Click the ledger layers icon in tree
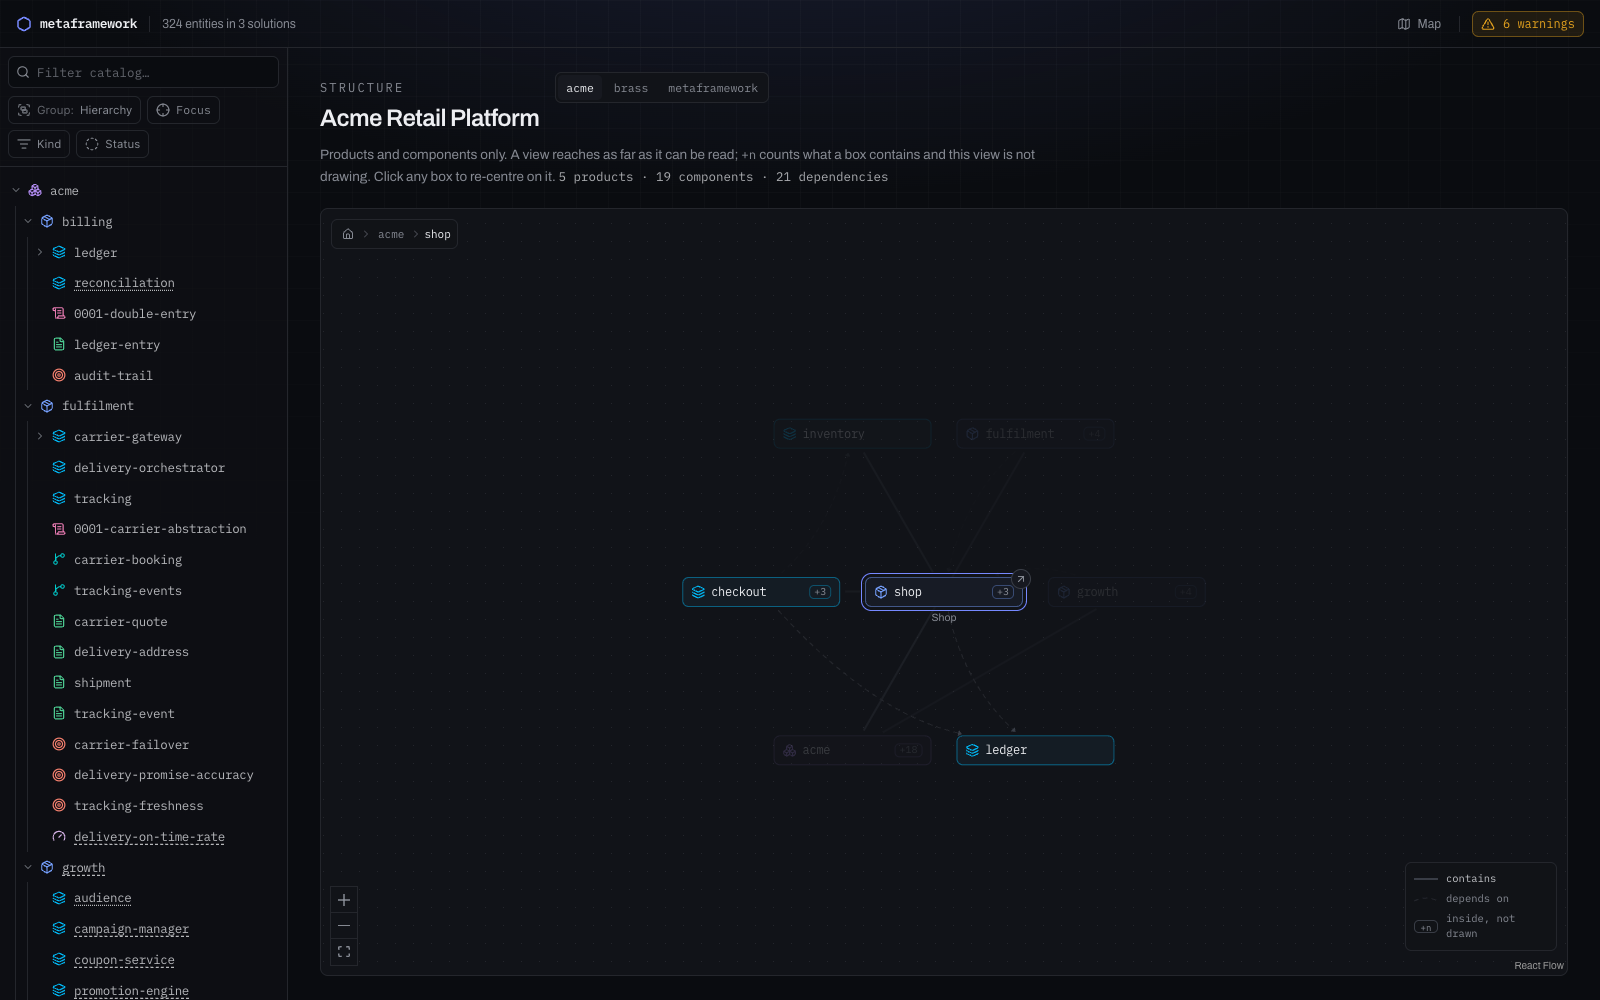The width and height of the screenshot is (1600, 1000). pos(59,252)
